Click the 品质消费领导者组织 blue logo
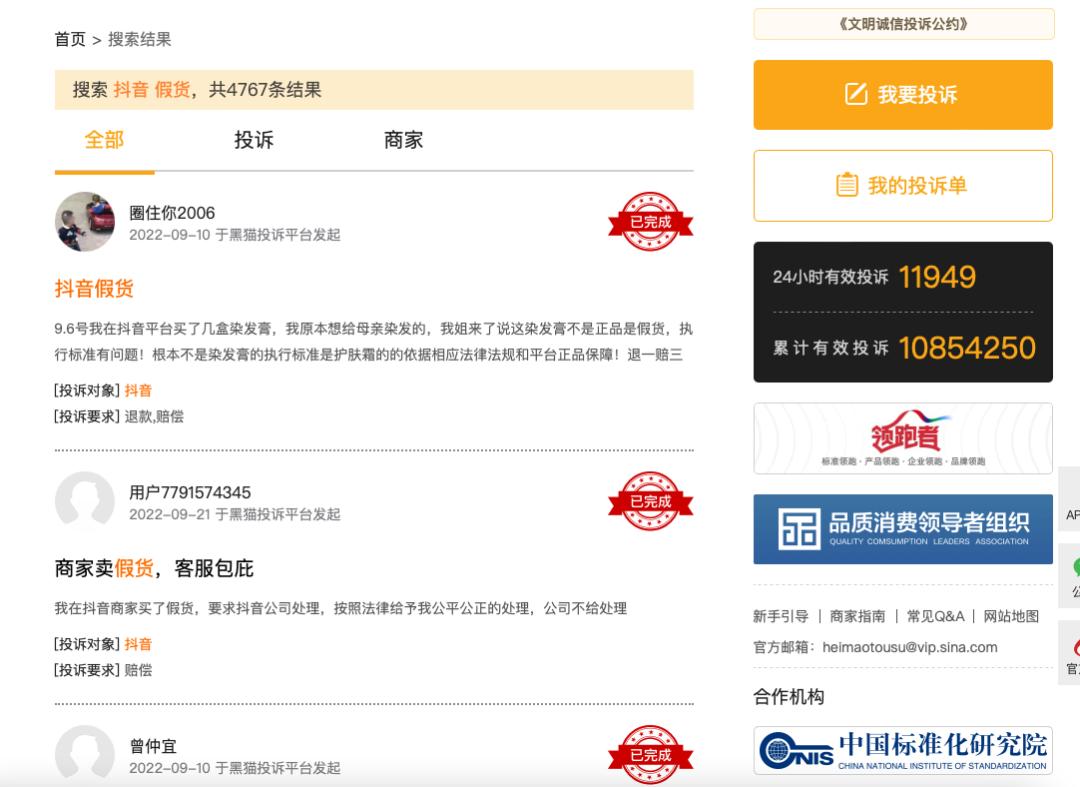This screenshot has width=1080, height=787. click(x=902, y=528)
